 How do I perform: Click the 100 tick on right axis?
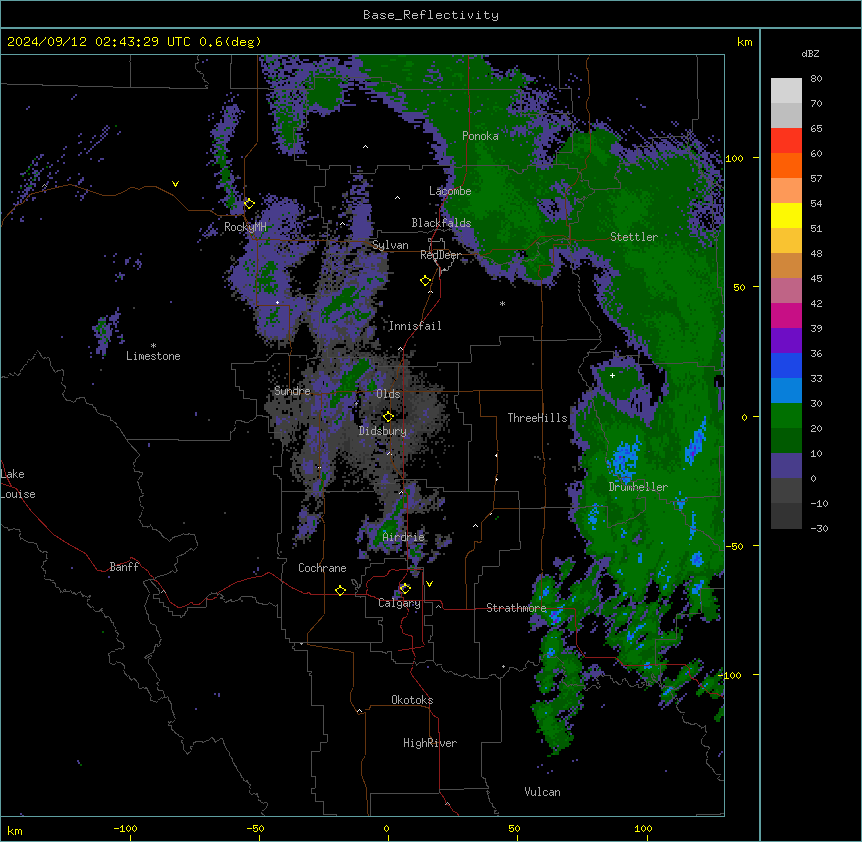[734, 158]
